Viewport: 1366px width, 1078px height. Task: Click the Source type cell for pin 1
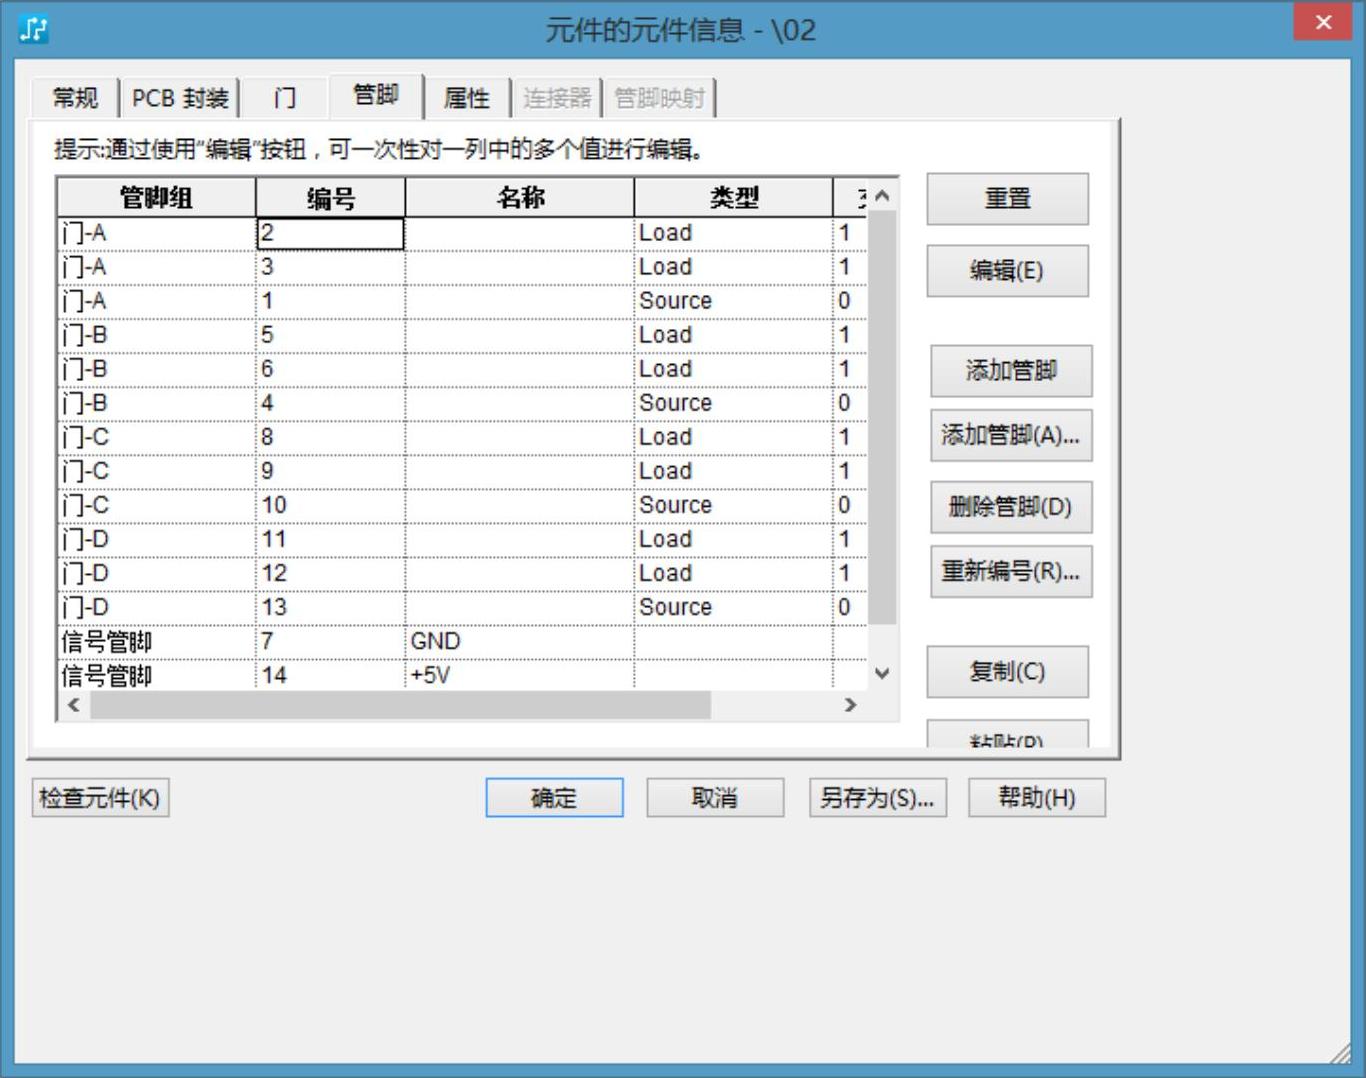[734, 301]
